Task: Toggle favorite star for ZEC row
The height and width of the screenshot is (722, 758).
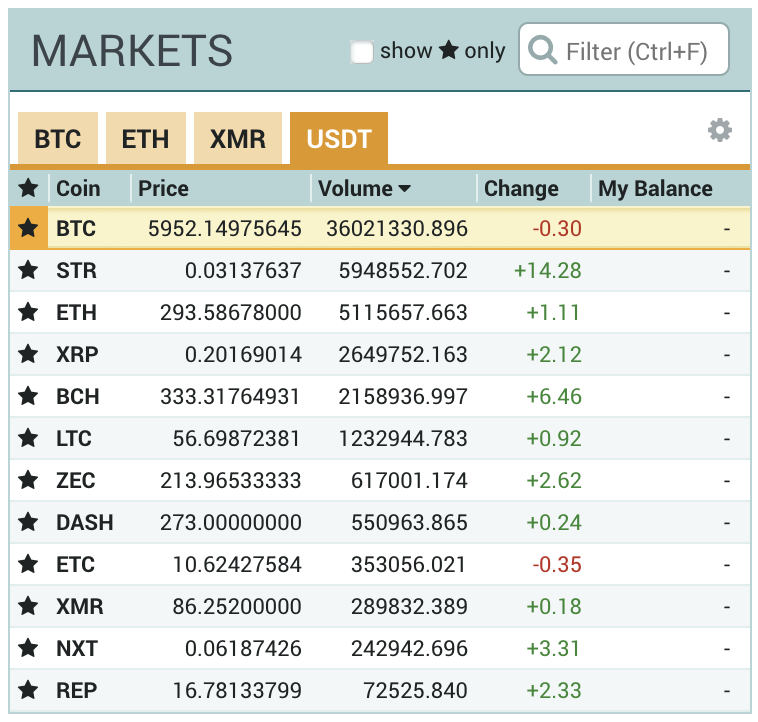Action: point(29,480)
